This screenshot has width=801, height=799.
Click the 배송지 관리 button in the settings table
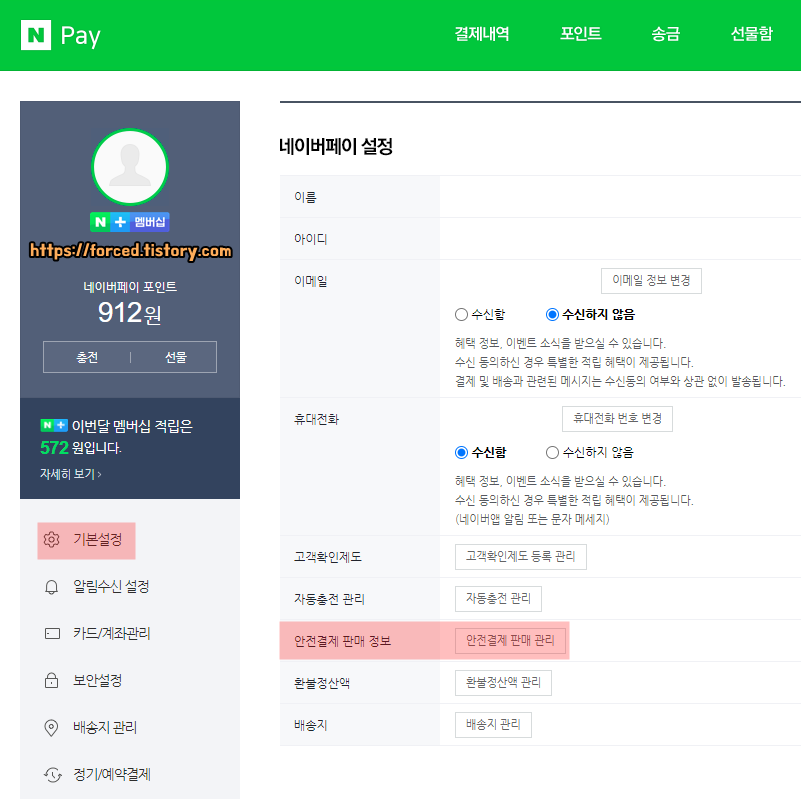tap(493, 725)
